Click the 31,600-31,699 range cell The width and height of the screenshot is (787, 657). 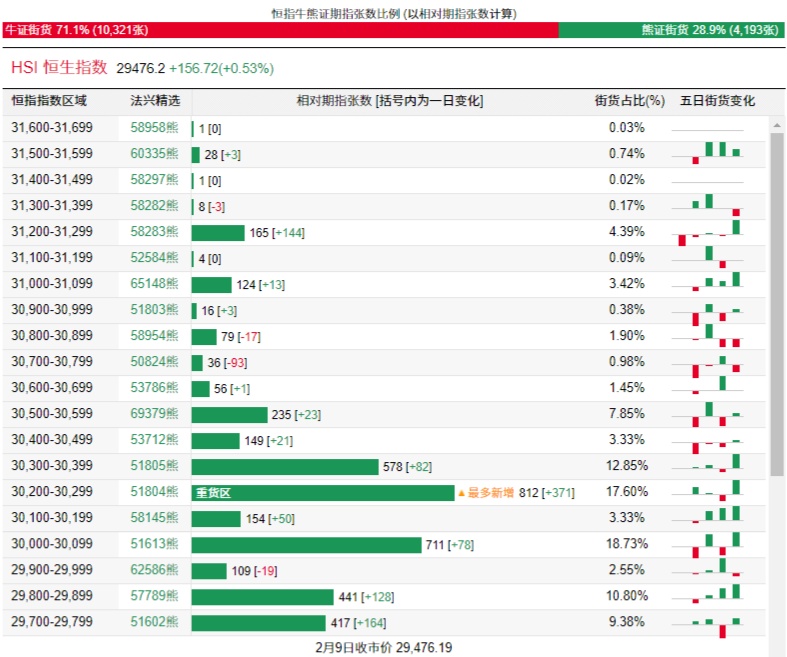click(x=52, y=127)
